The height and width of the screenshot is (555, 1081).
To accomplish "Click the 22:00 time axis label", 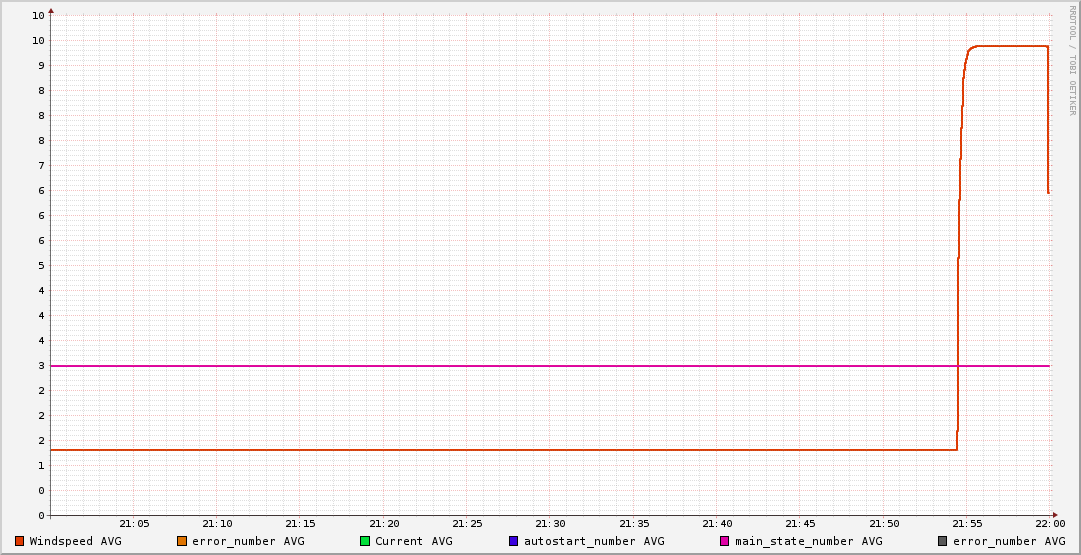I will pyautogui.click(x=1049, y=523).
